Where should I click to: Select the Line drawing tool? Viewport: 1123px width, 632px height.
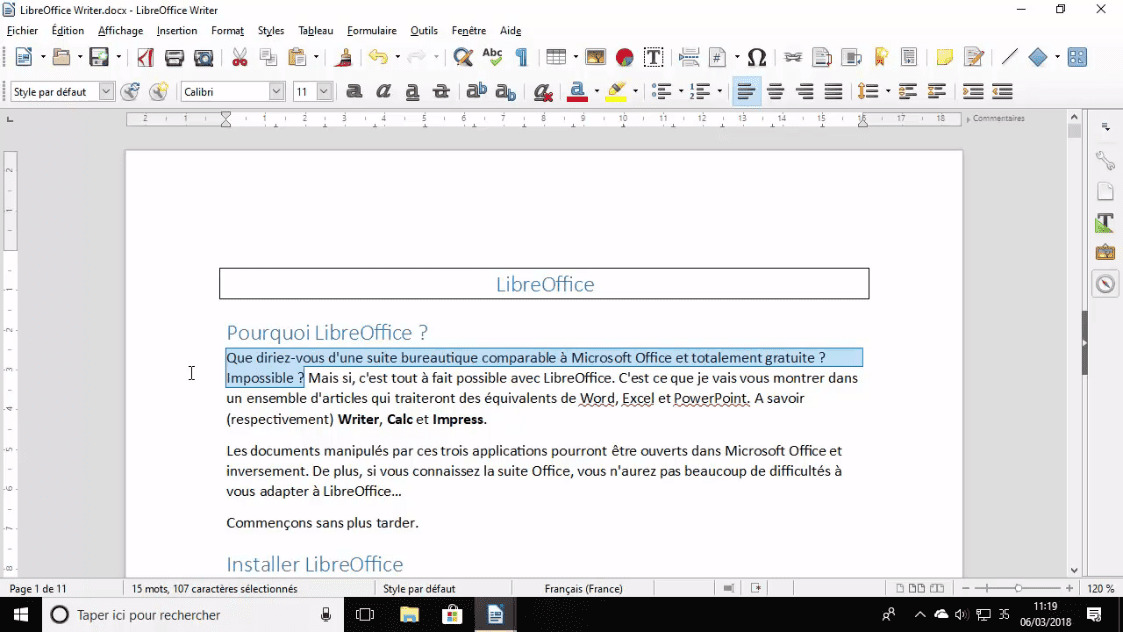[1009, 57]
